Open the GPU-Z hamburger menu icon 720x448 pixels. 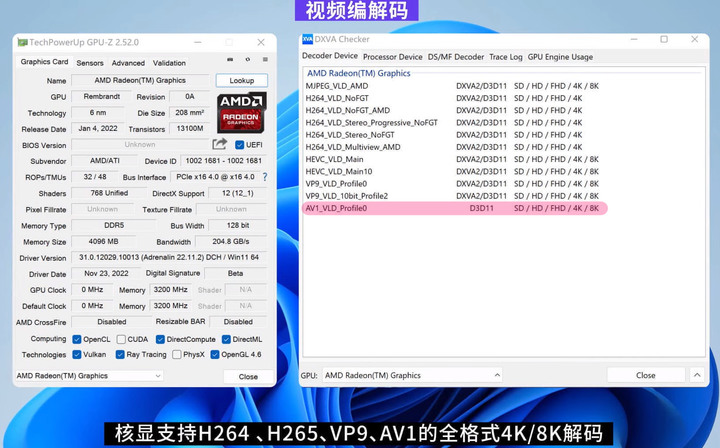point(265,59)
